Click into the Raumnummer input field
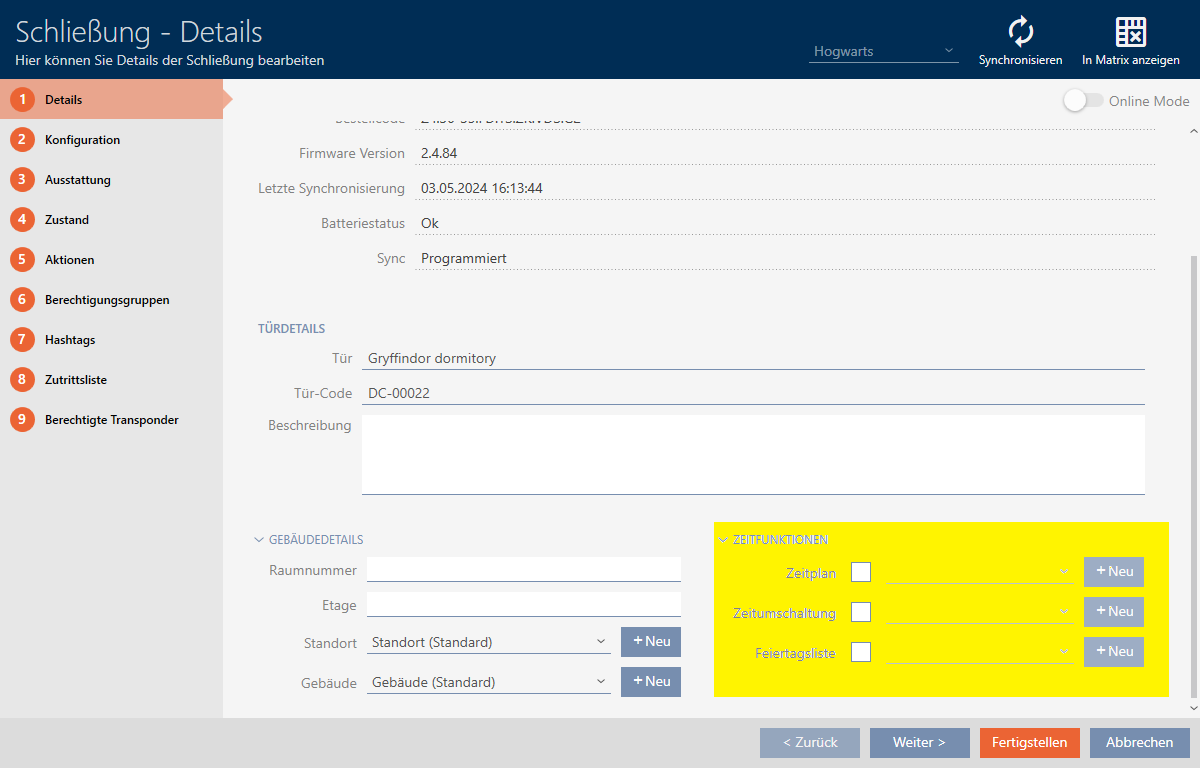The height and width of the screenshot is (768, 1200). [x=523, y=570]
